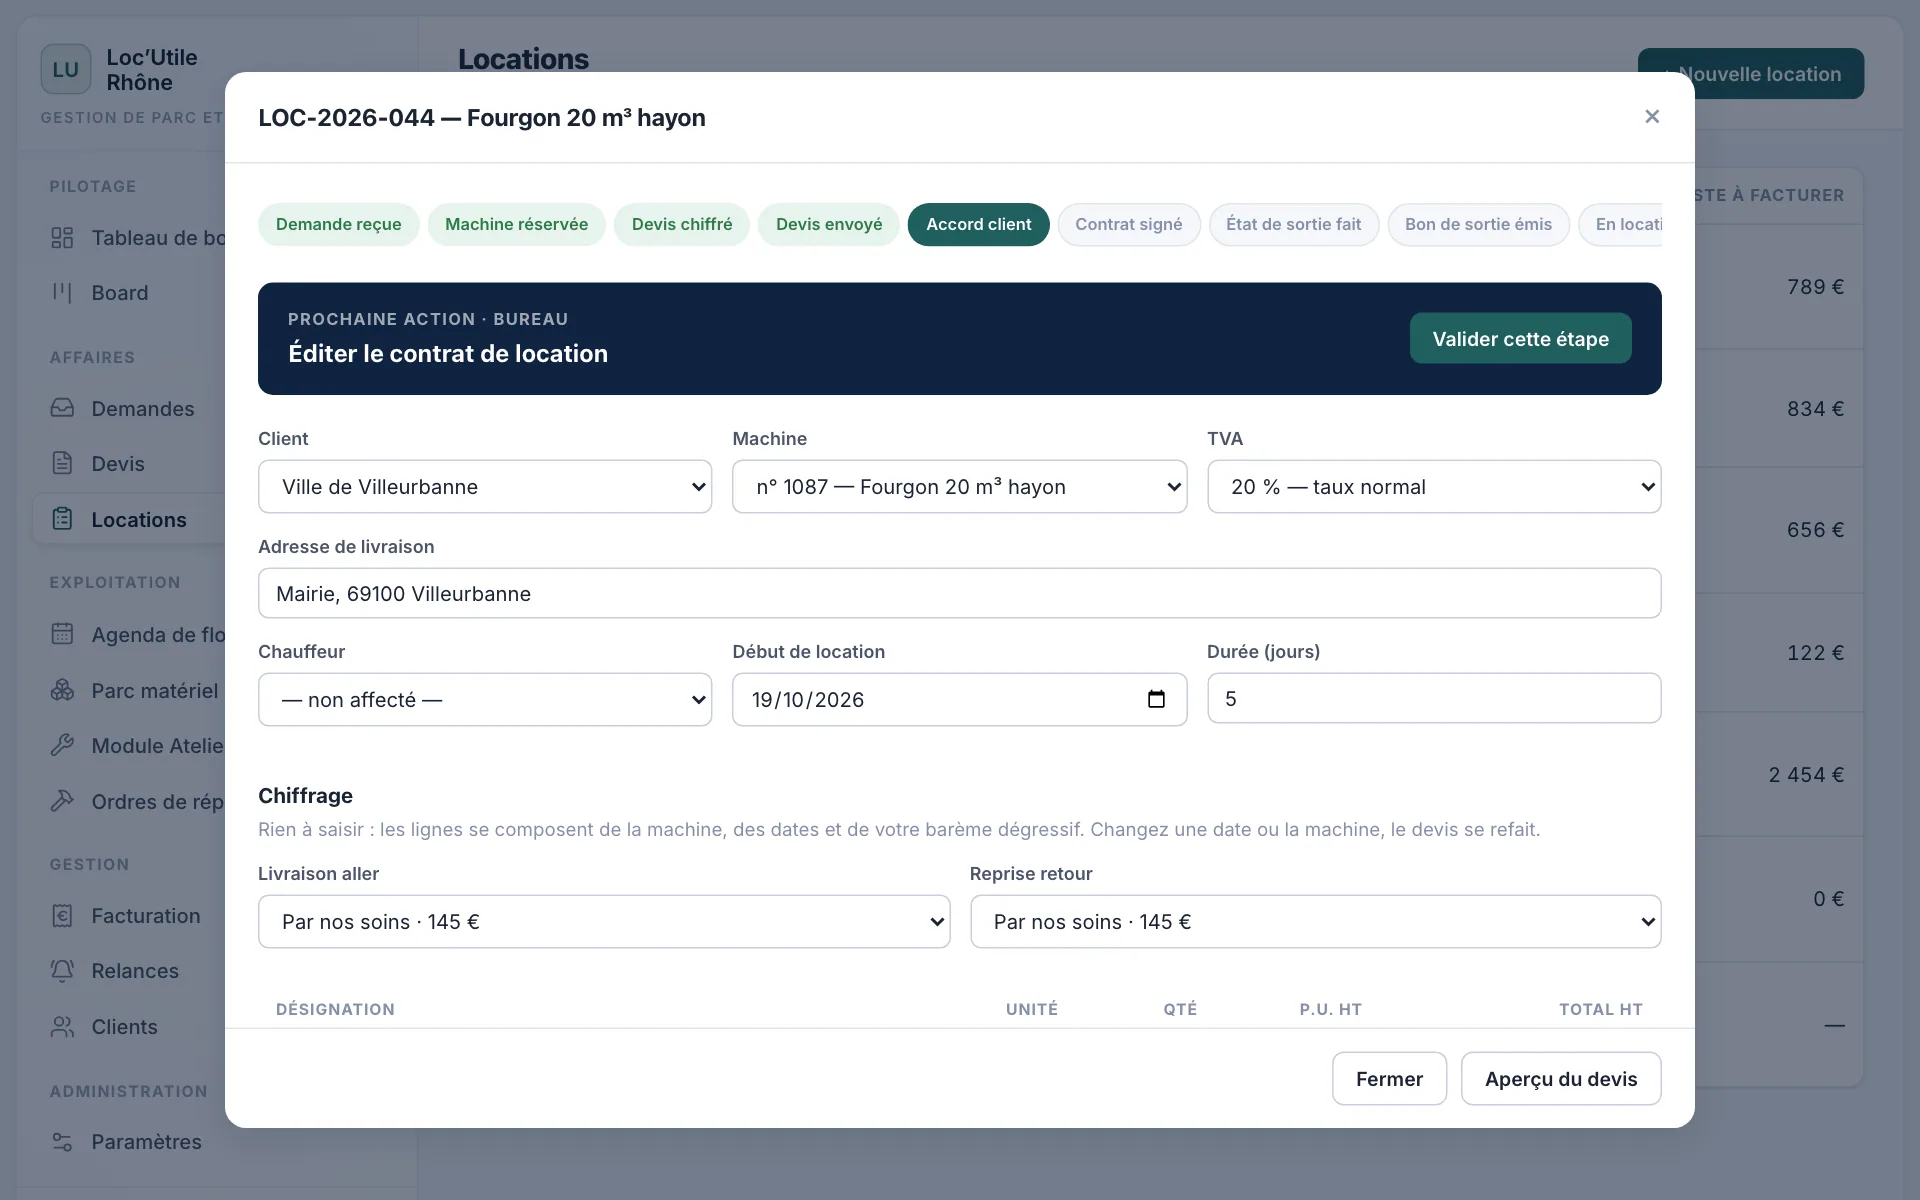Open the Chauffeur dropdown
Viewport: 1920px width, 1200px height.
coord(485,700)
